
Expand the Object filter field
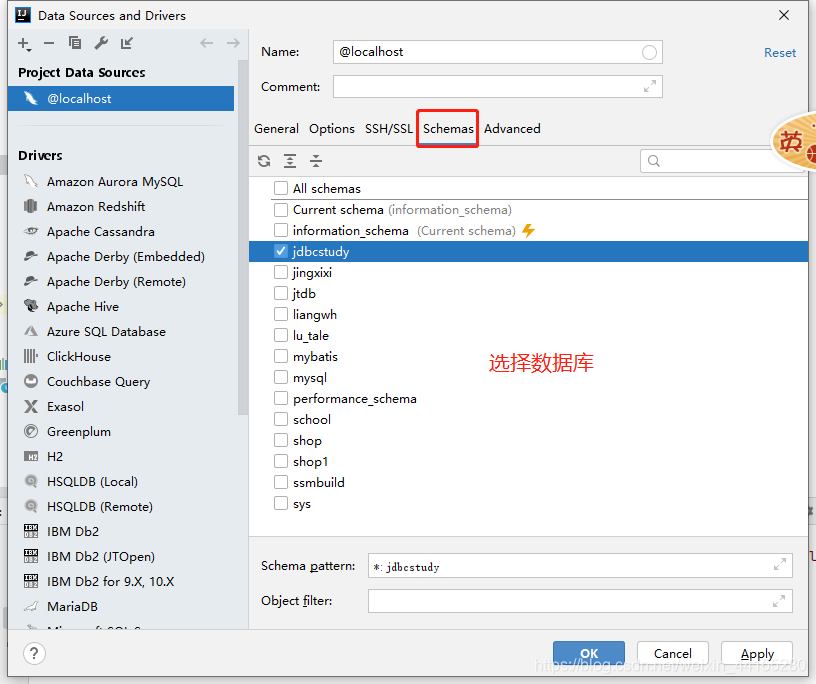coord(779,601)
